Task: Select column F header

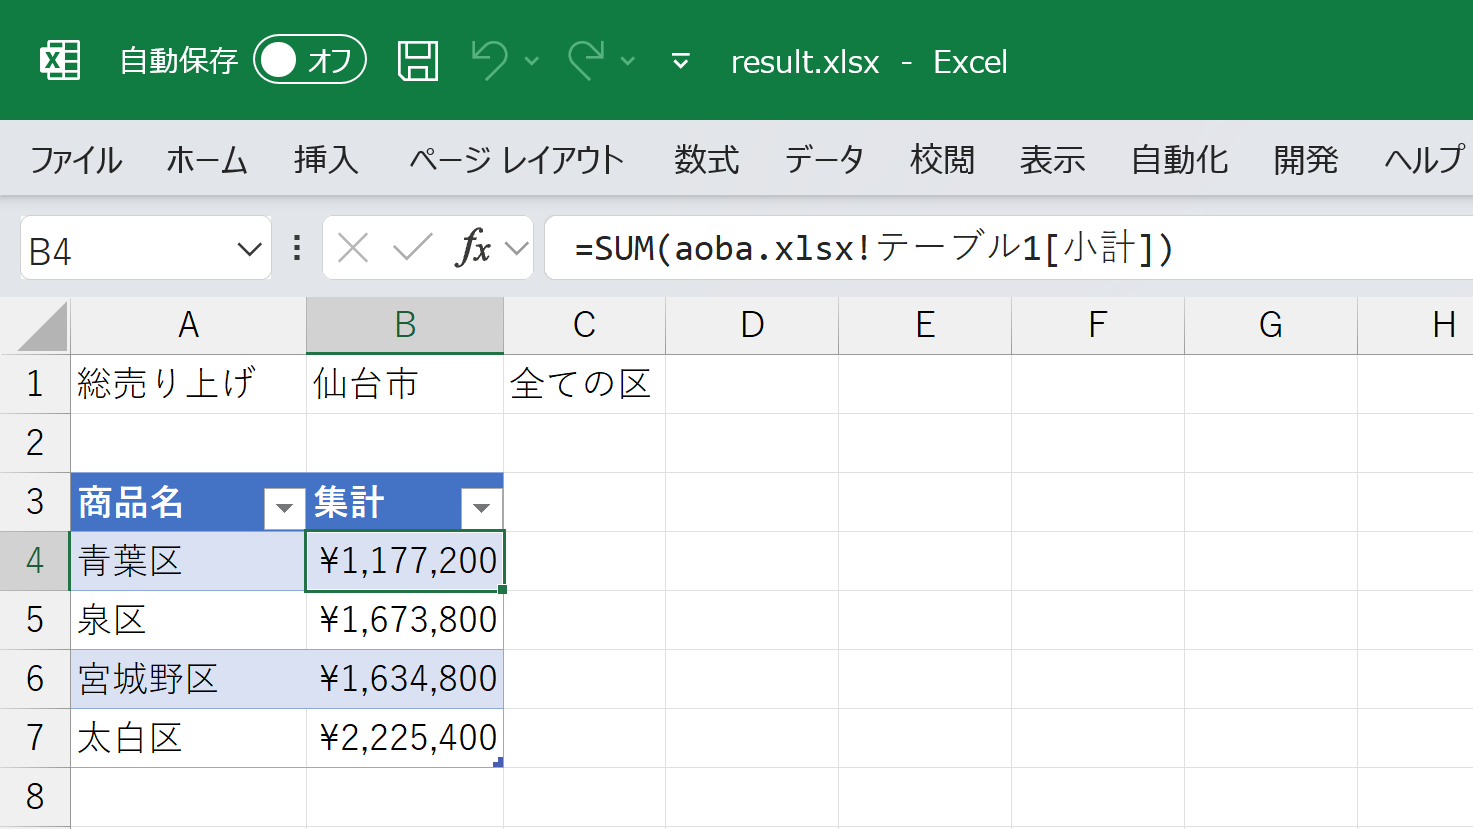Action: pos(1098,326)
